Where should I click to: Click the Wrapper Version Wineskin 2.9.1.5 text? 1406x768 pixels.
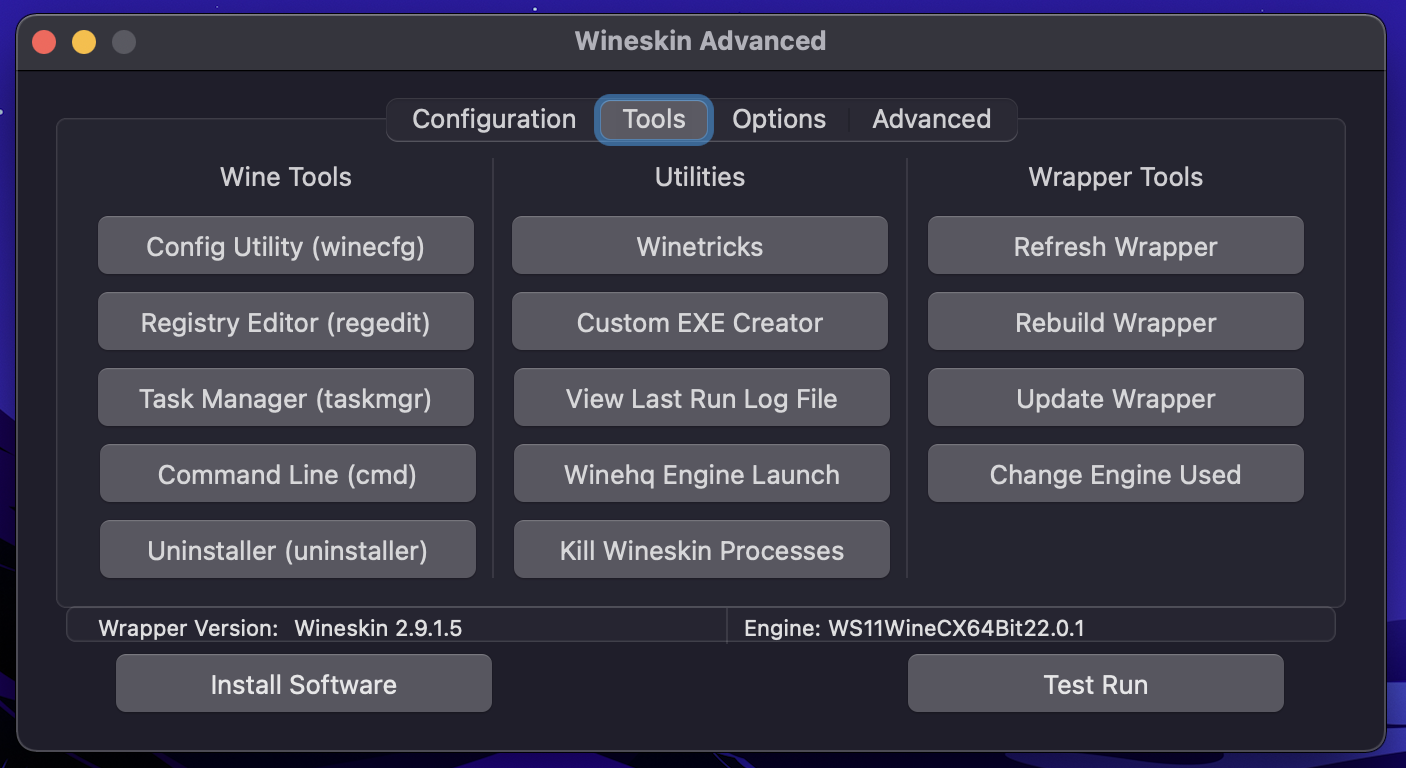click(x=280, y=628)
